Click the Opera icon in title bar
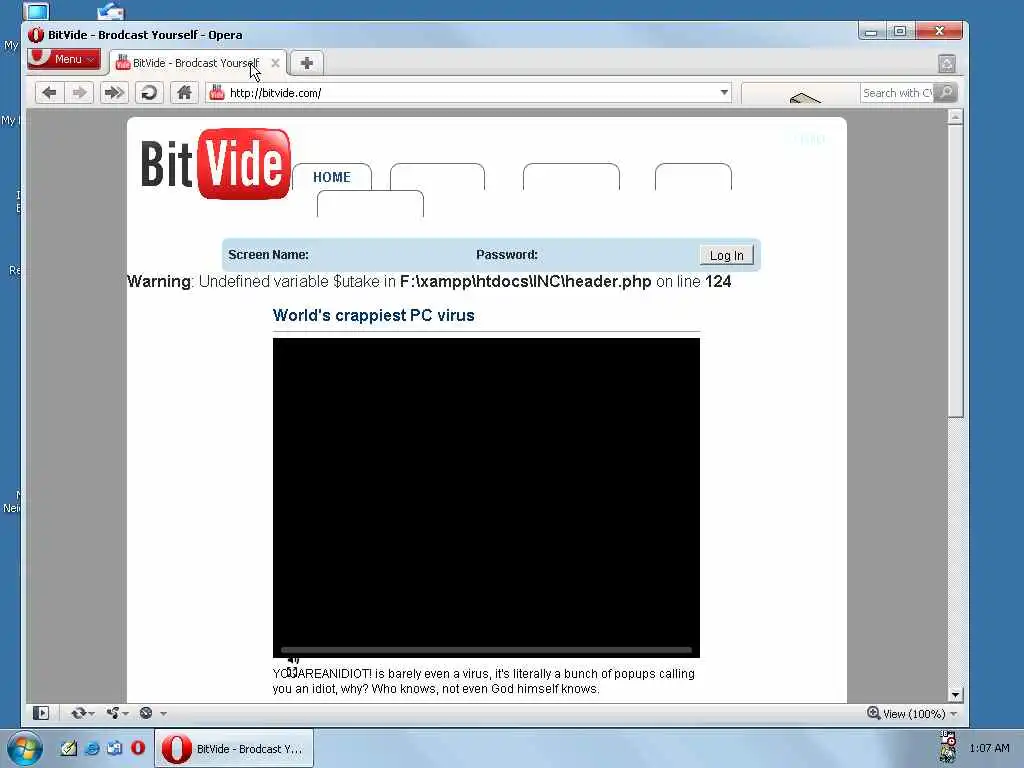 36,35
